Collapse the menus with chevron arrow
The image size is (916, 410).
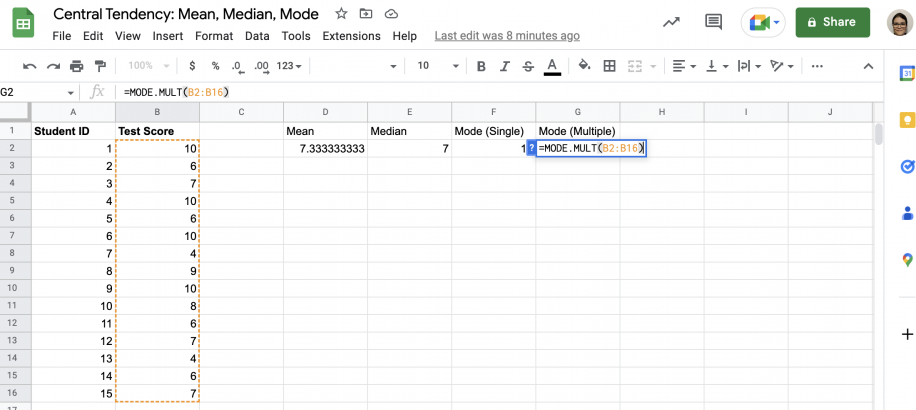click(869, 66)
